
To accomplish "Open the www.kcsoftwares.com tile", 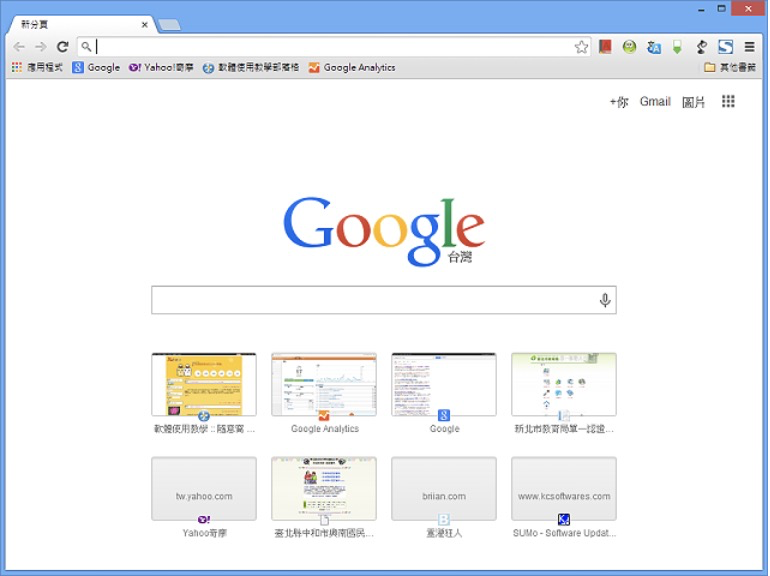I will (564, 489).
